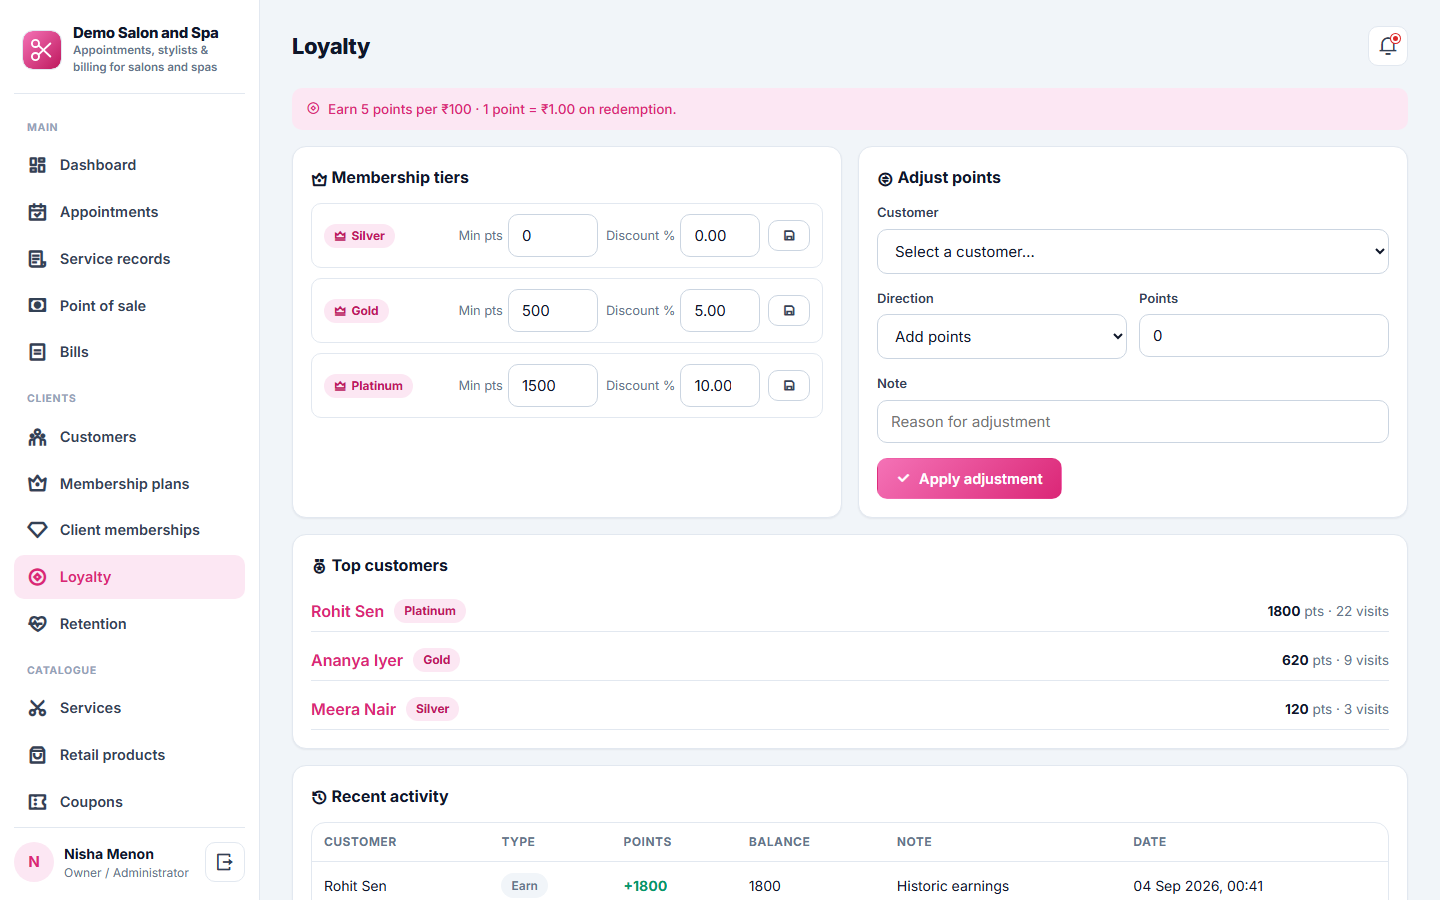
Task: Focus the Silver Min pts field
Action: pyautogui.click(x=553, y=236)
